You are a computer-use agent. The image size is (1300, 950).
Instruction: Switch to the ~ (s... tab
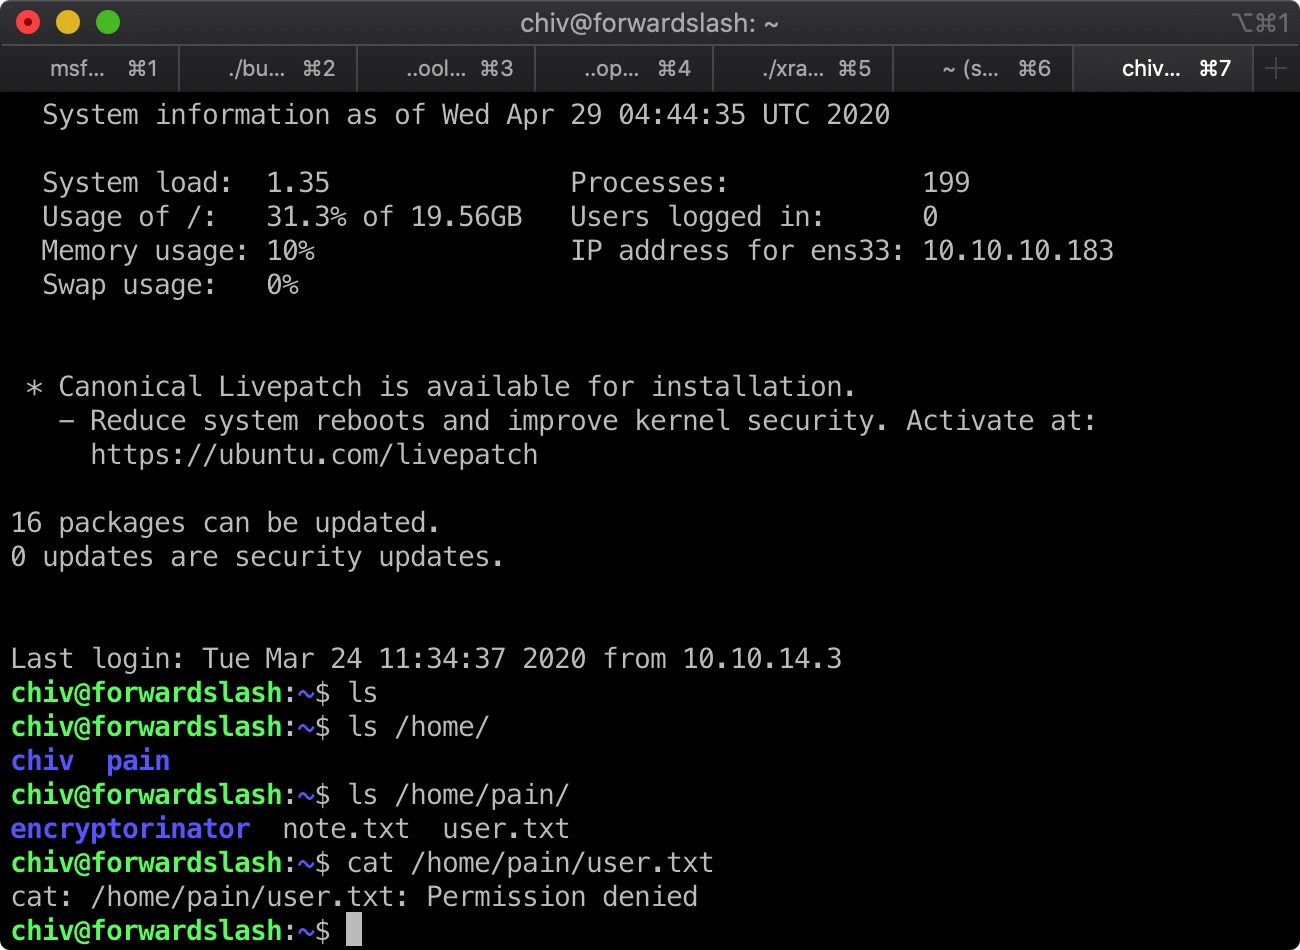click(982, 69)
